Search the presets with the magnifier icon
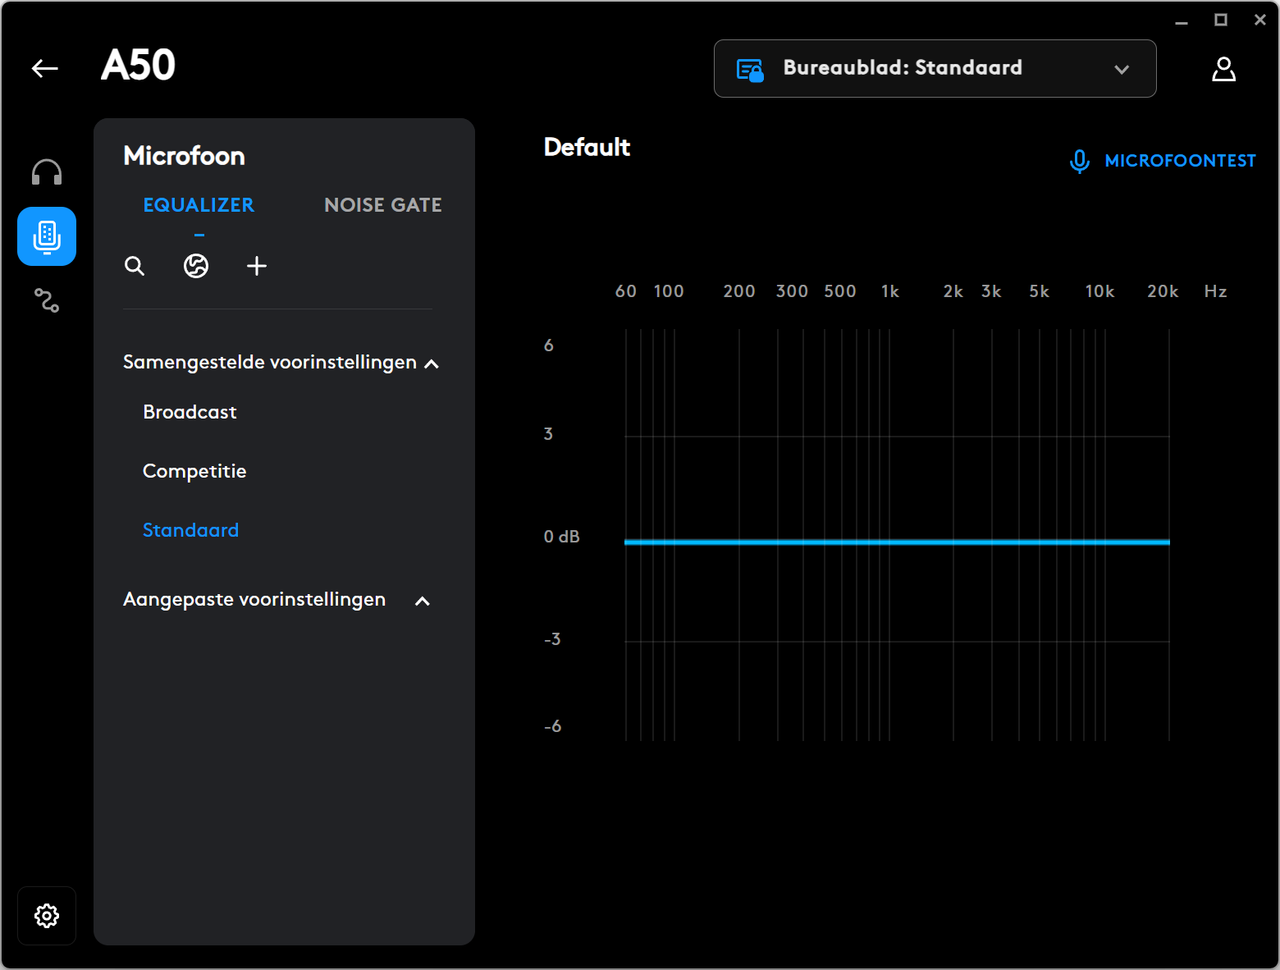The image size is (1280, 970). (x=134, y=266)
